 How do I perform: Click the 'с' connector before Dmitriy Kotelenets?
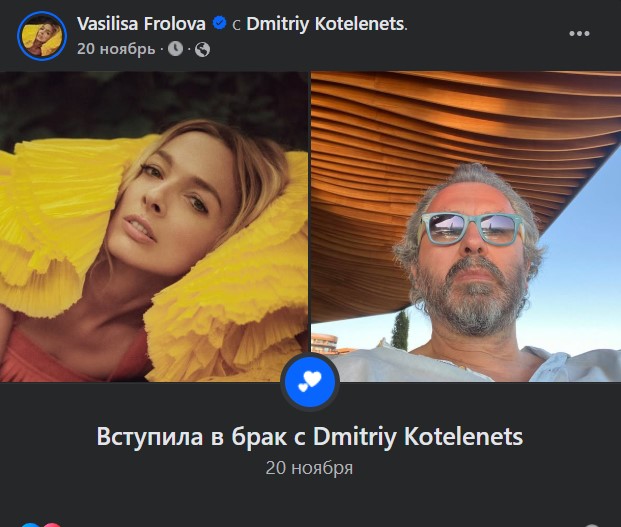click(x=236, y=25)
